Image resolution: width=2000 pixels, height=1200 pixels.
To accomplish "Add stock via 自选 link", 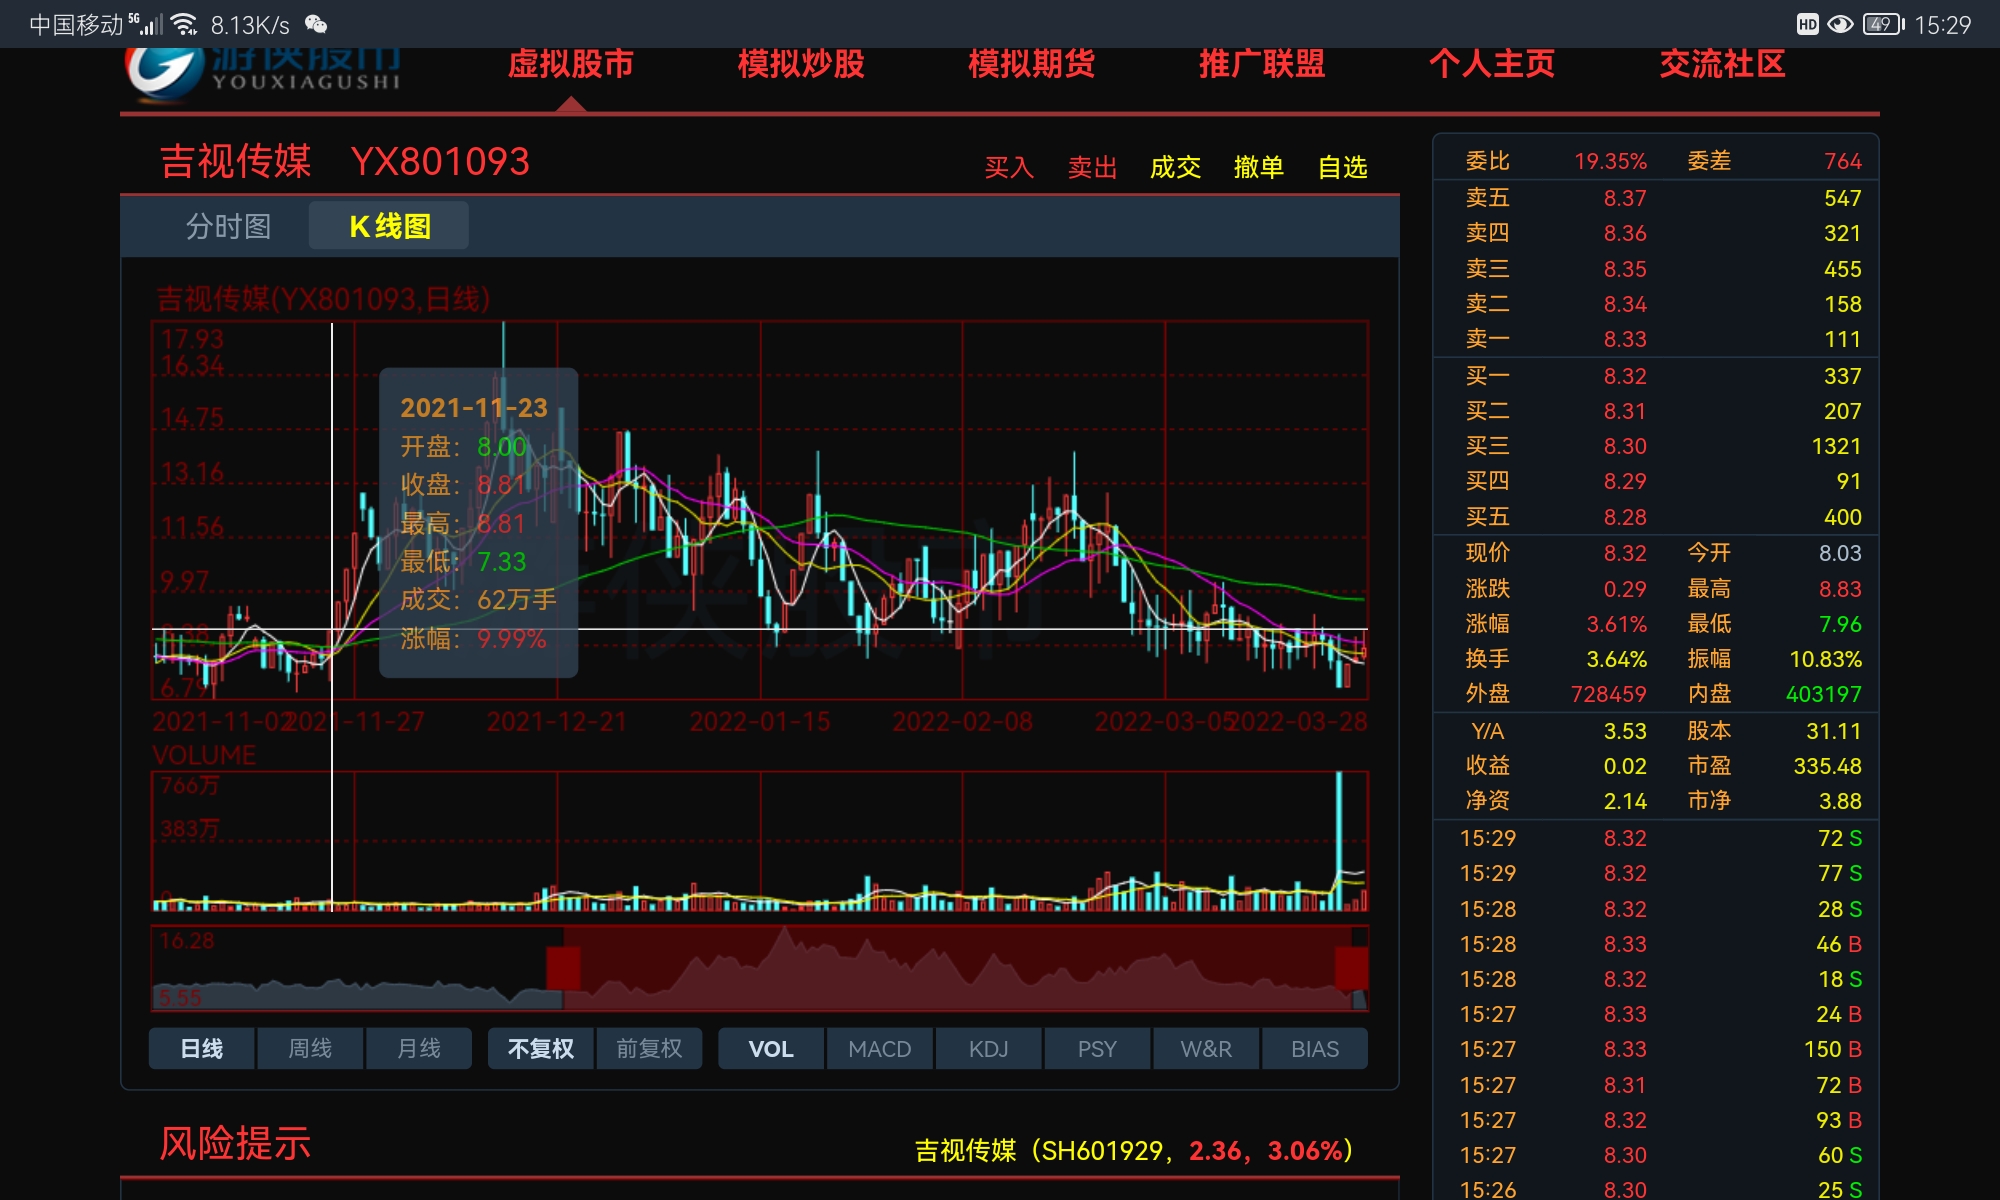I will [x=1342, y=167].
